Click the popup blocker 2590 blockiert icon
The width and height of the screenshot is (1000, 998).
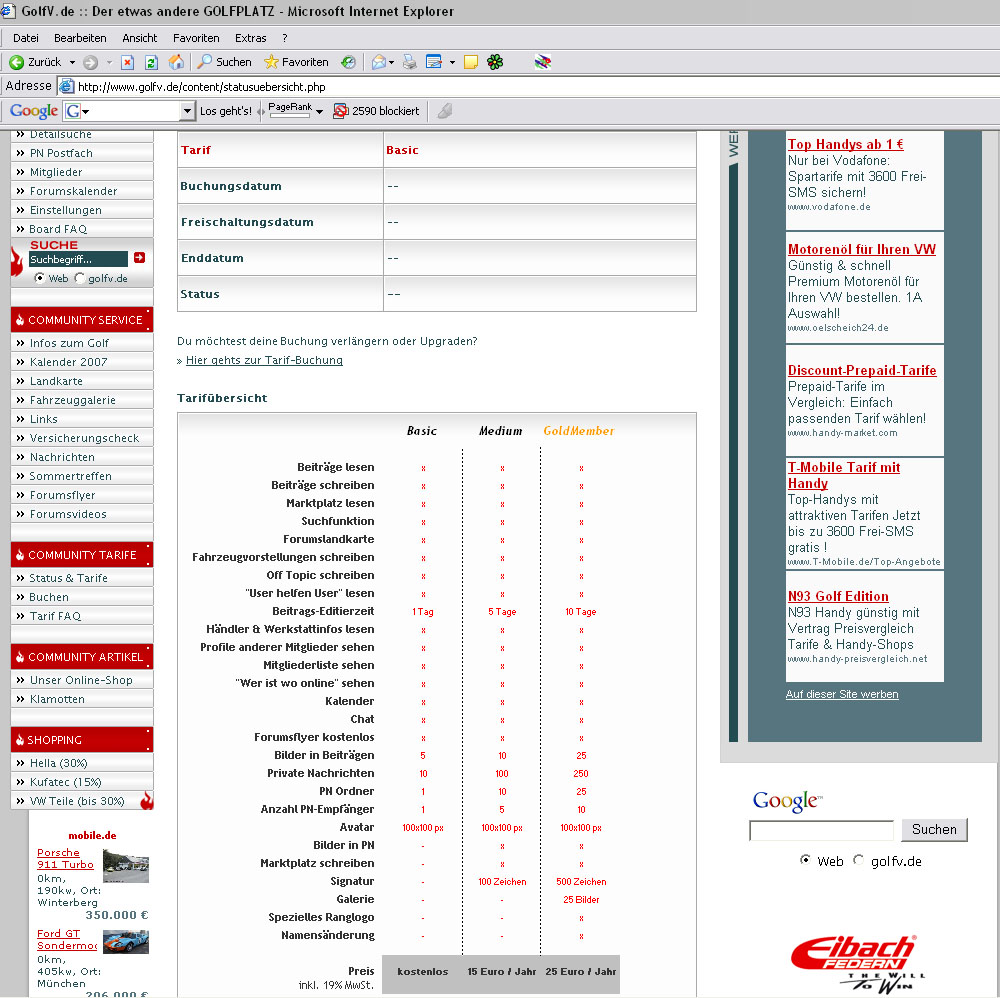pos(376,111)
